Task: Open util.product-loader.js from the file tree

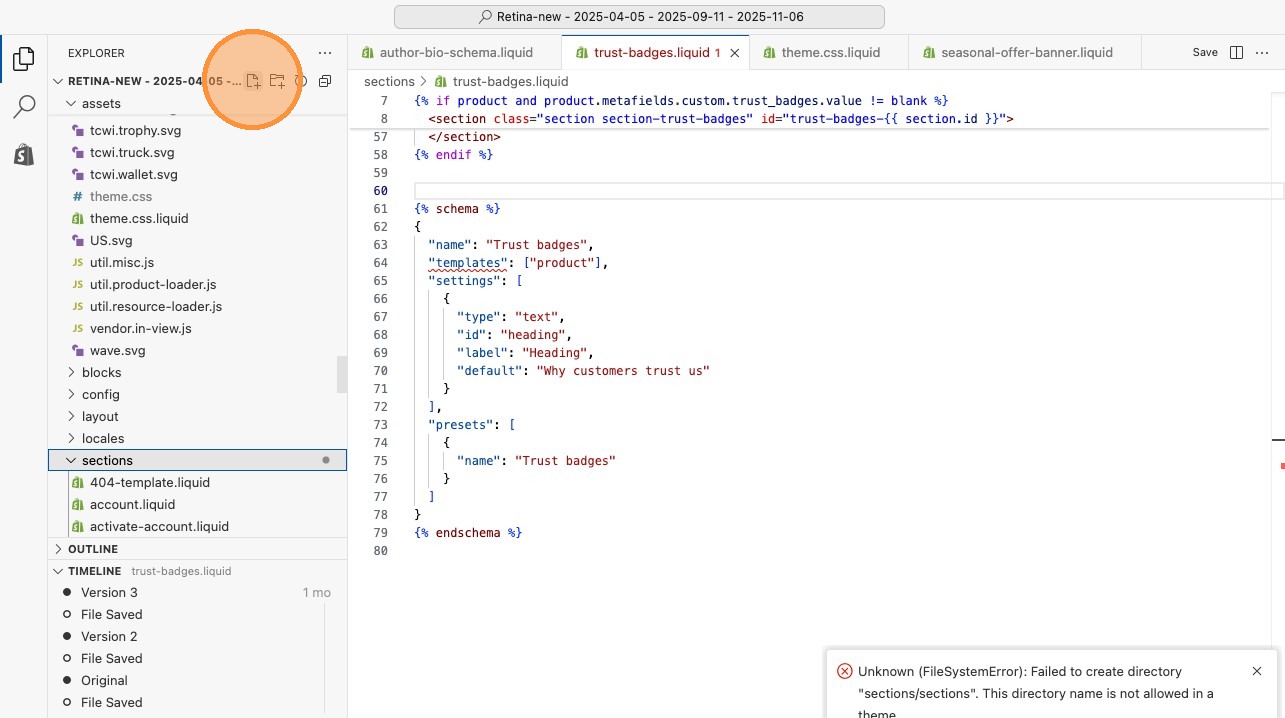Action: coord(152,284)
